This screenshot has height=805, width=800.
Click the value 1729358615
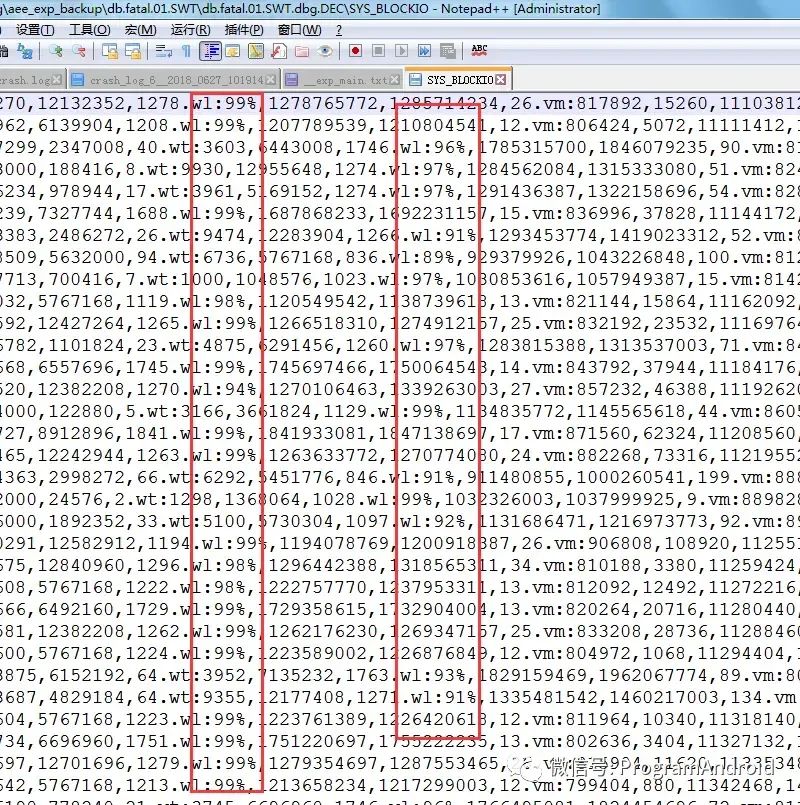pos(312,610)
